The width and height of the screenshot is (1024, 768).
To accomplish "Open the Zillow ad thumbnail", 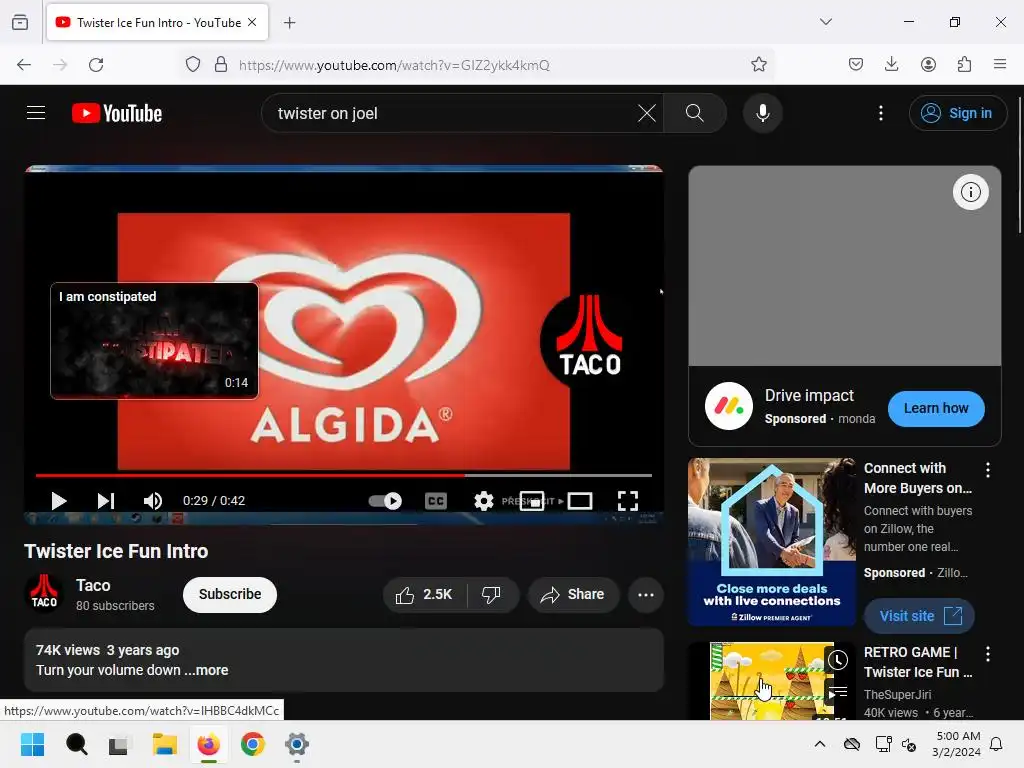I will click(771, 542).
